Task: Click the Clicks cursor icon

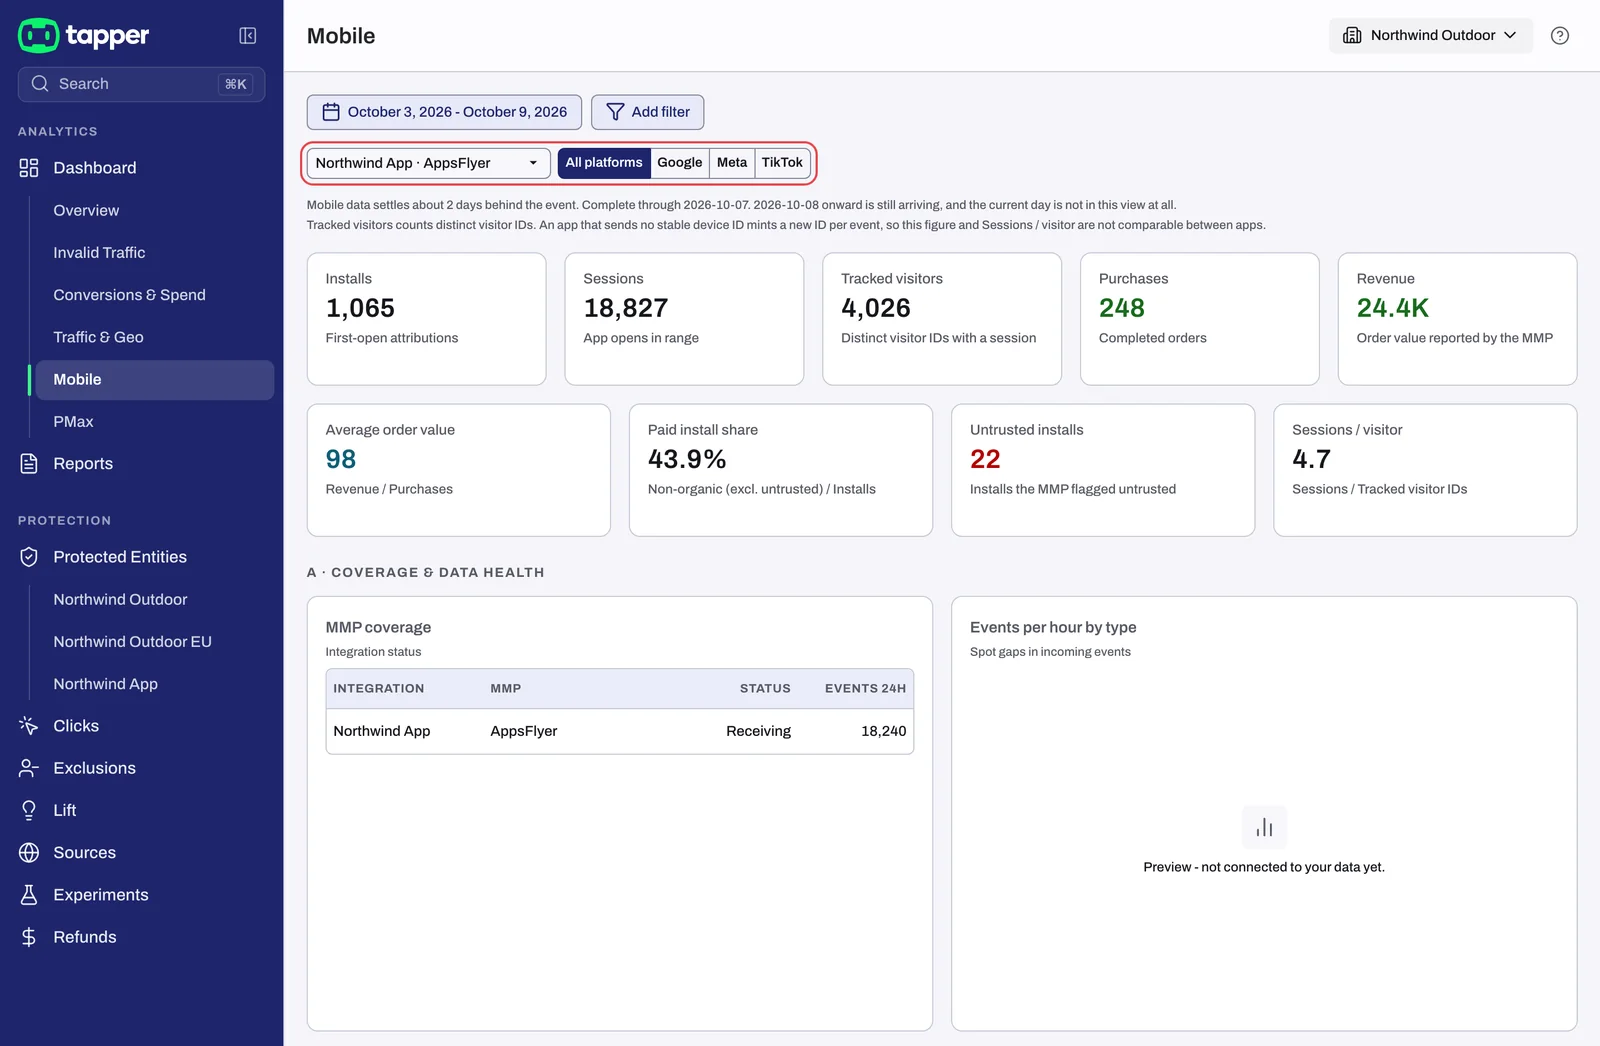Action: (x=29, y=726)
